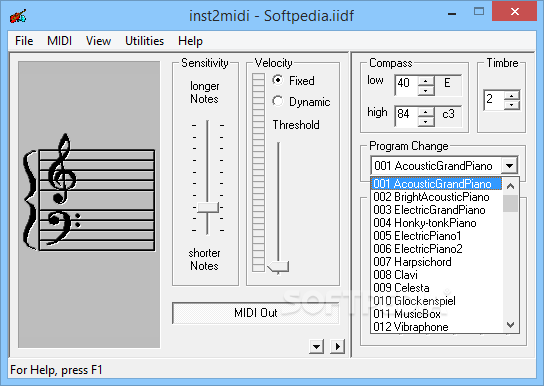Increase the Timbre value
The height and width of the screenshot is (386, 544).
pyautogui.click(x=512, y=95)
